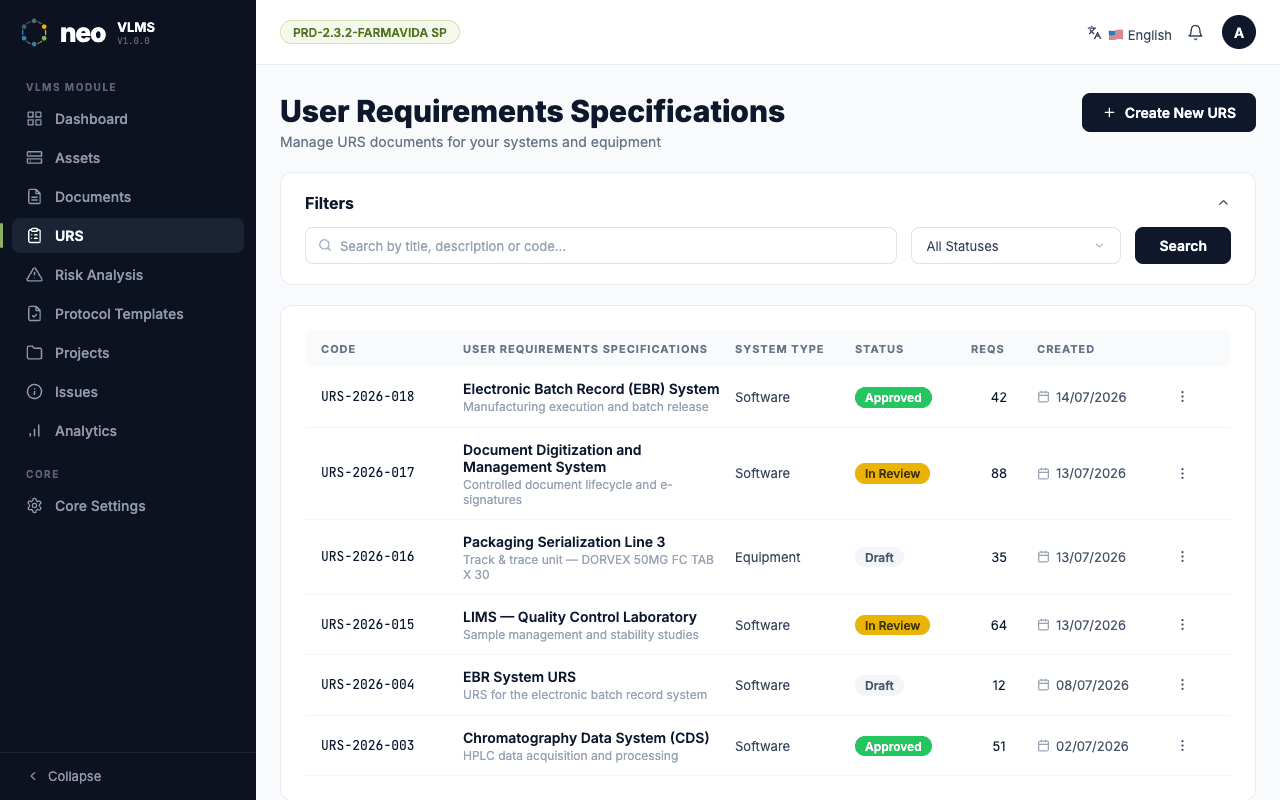Click In Review badge for URS-2026-015

tap(892, 625)
